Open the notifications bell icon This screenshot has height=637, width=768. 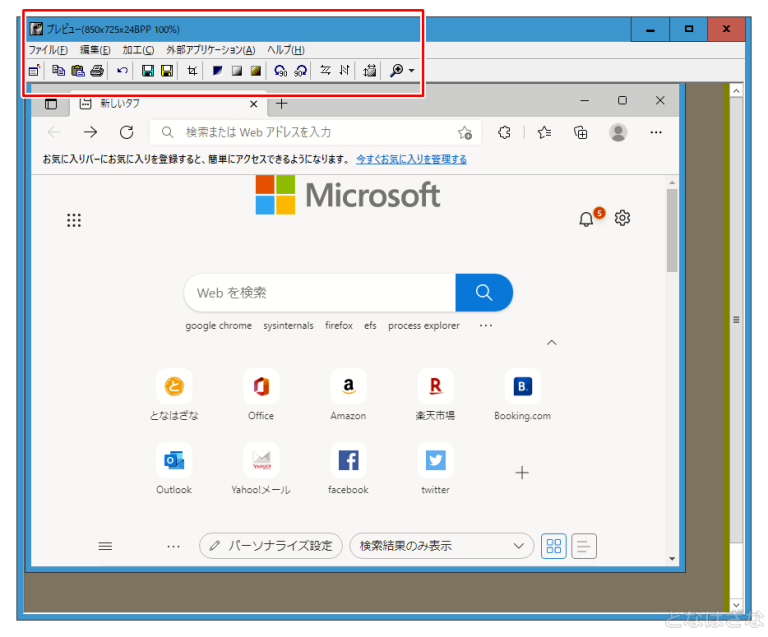coord(586,218)
